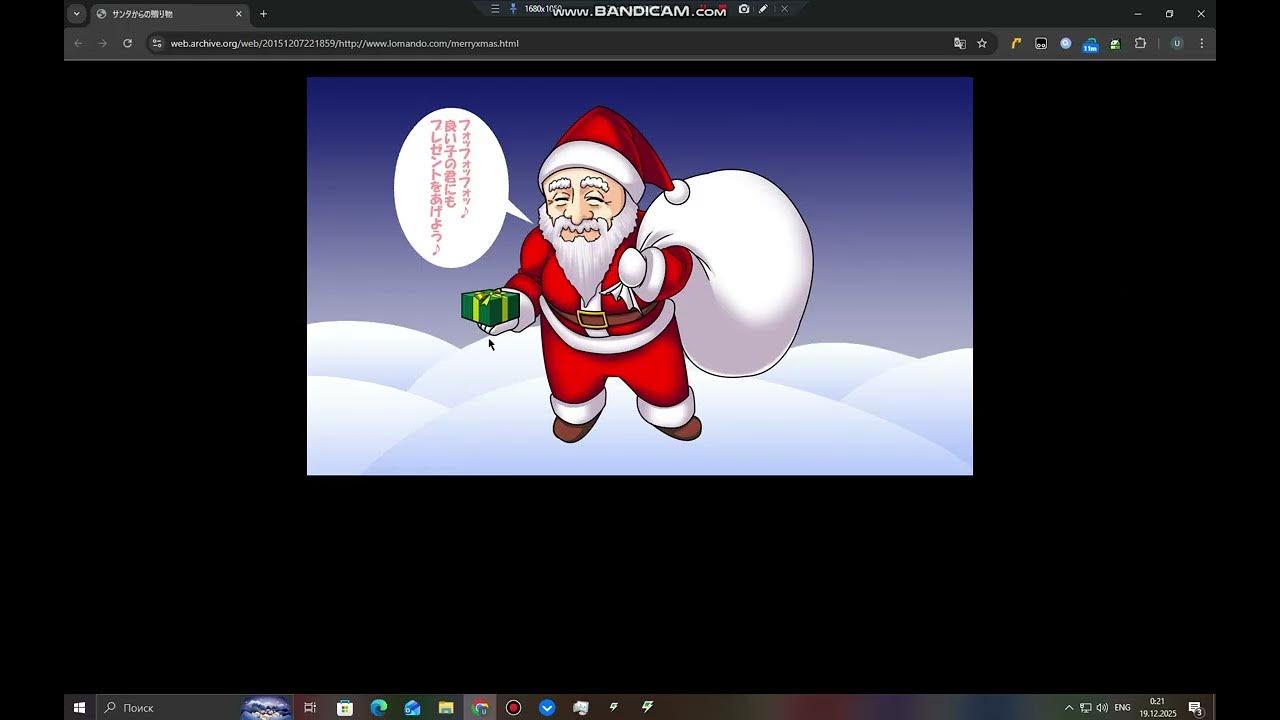Bookmark this page with the star icon

point(982,43)
